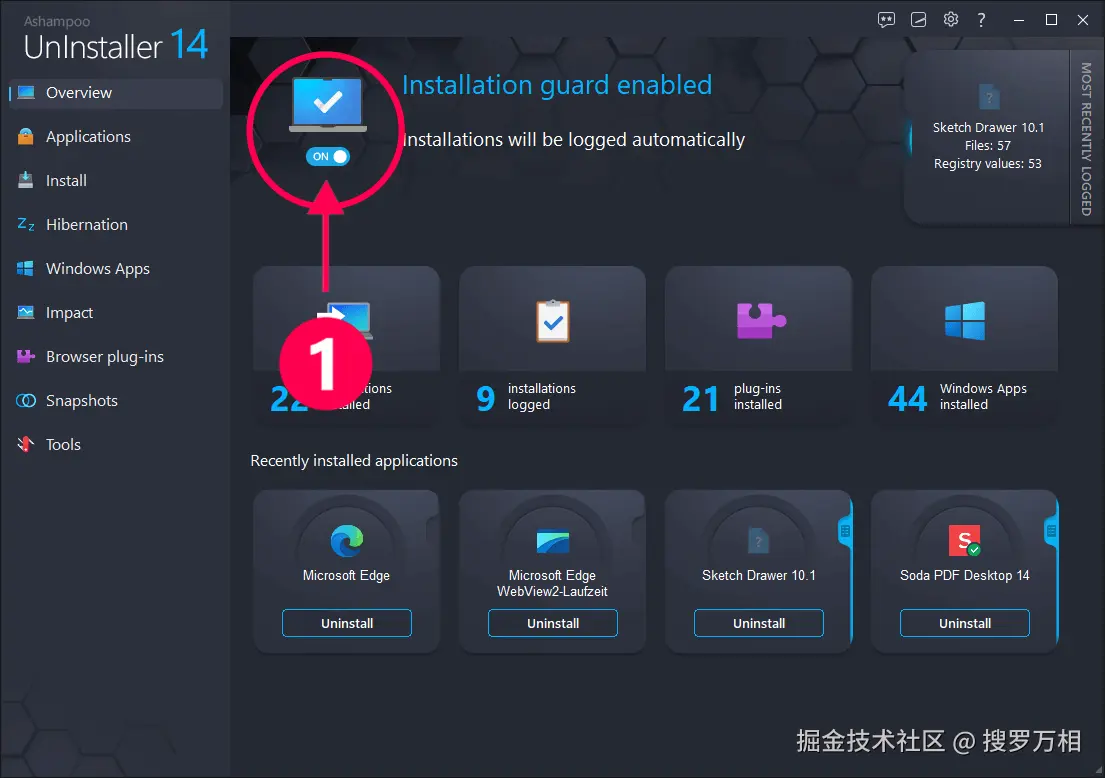1105x778 pixels.
Task: Open the Snapshots section
Action: 116,400
